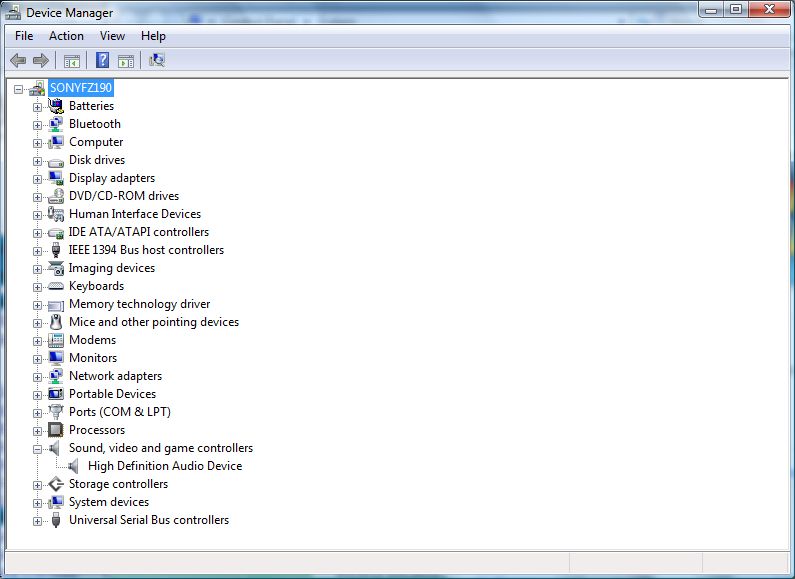Screen dimensions: 795x579
Task: Click the Ports (COM & LPT) icon
Action: [56, 412]
